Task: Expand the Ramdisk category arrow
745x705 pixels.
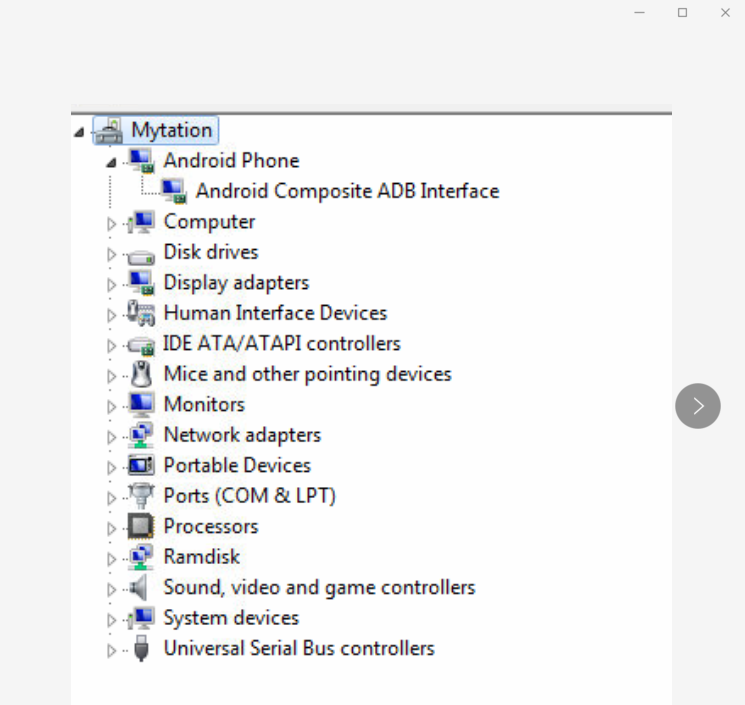Action: pyautogui.click(x=111, y=558)
